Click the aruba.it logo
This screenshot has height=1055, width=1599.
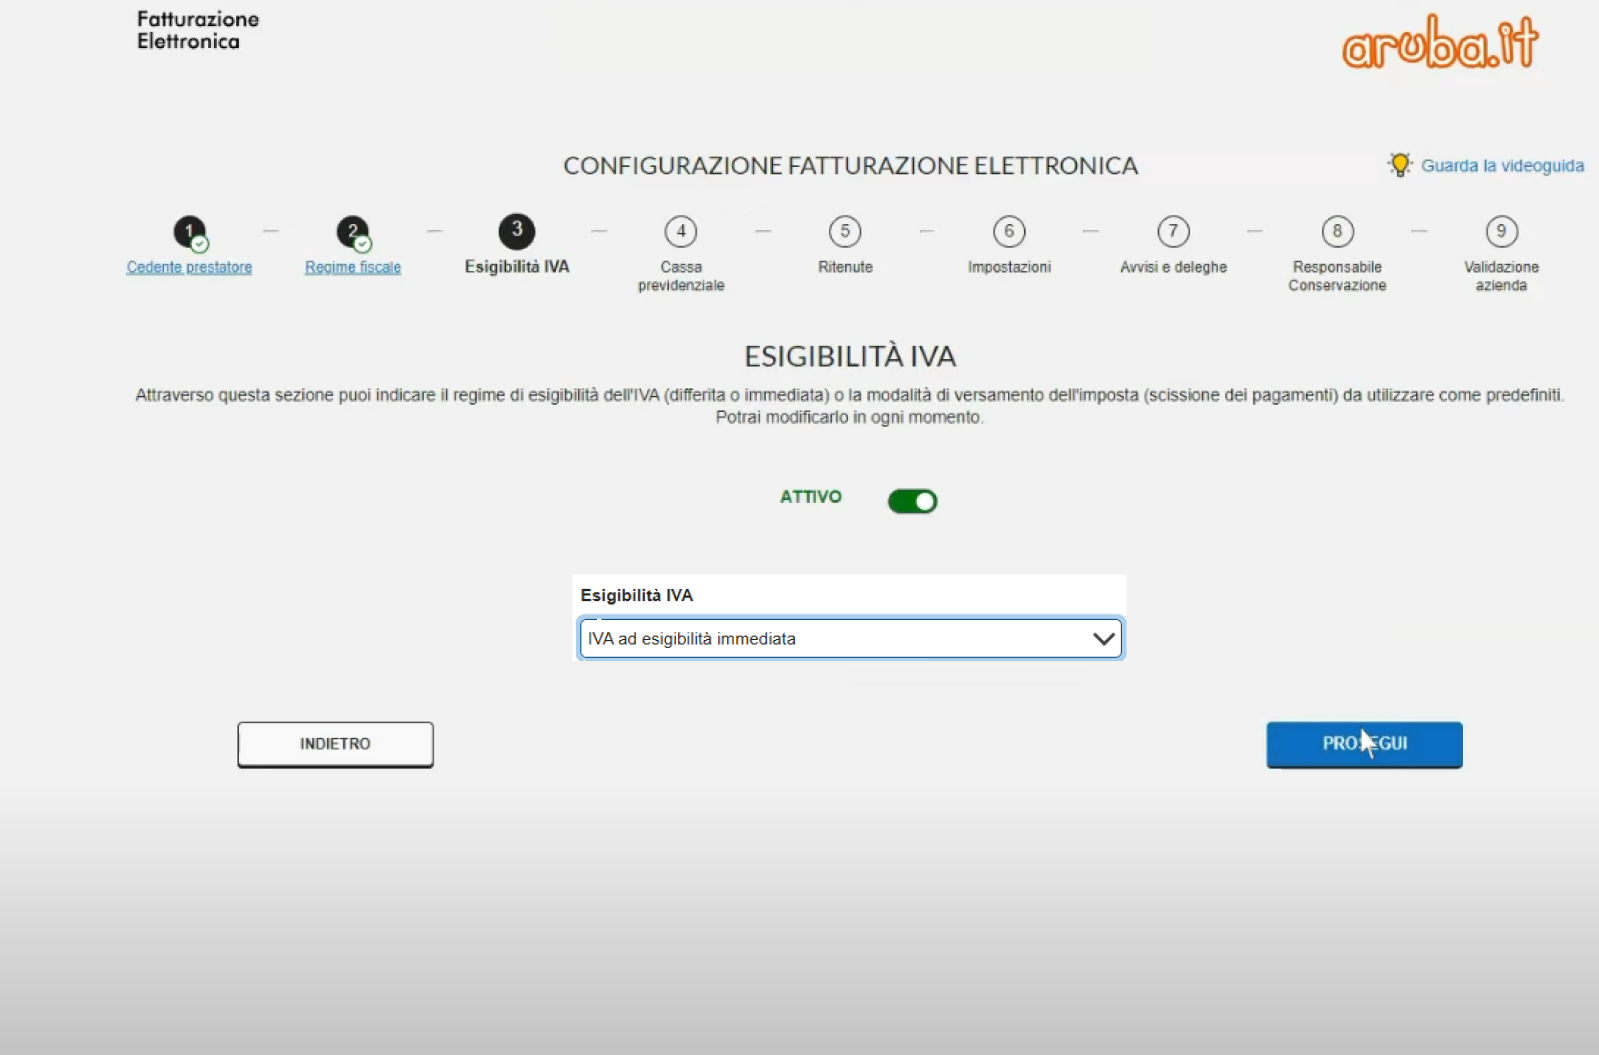(x=1440, y=42)
